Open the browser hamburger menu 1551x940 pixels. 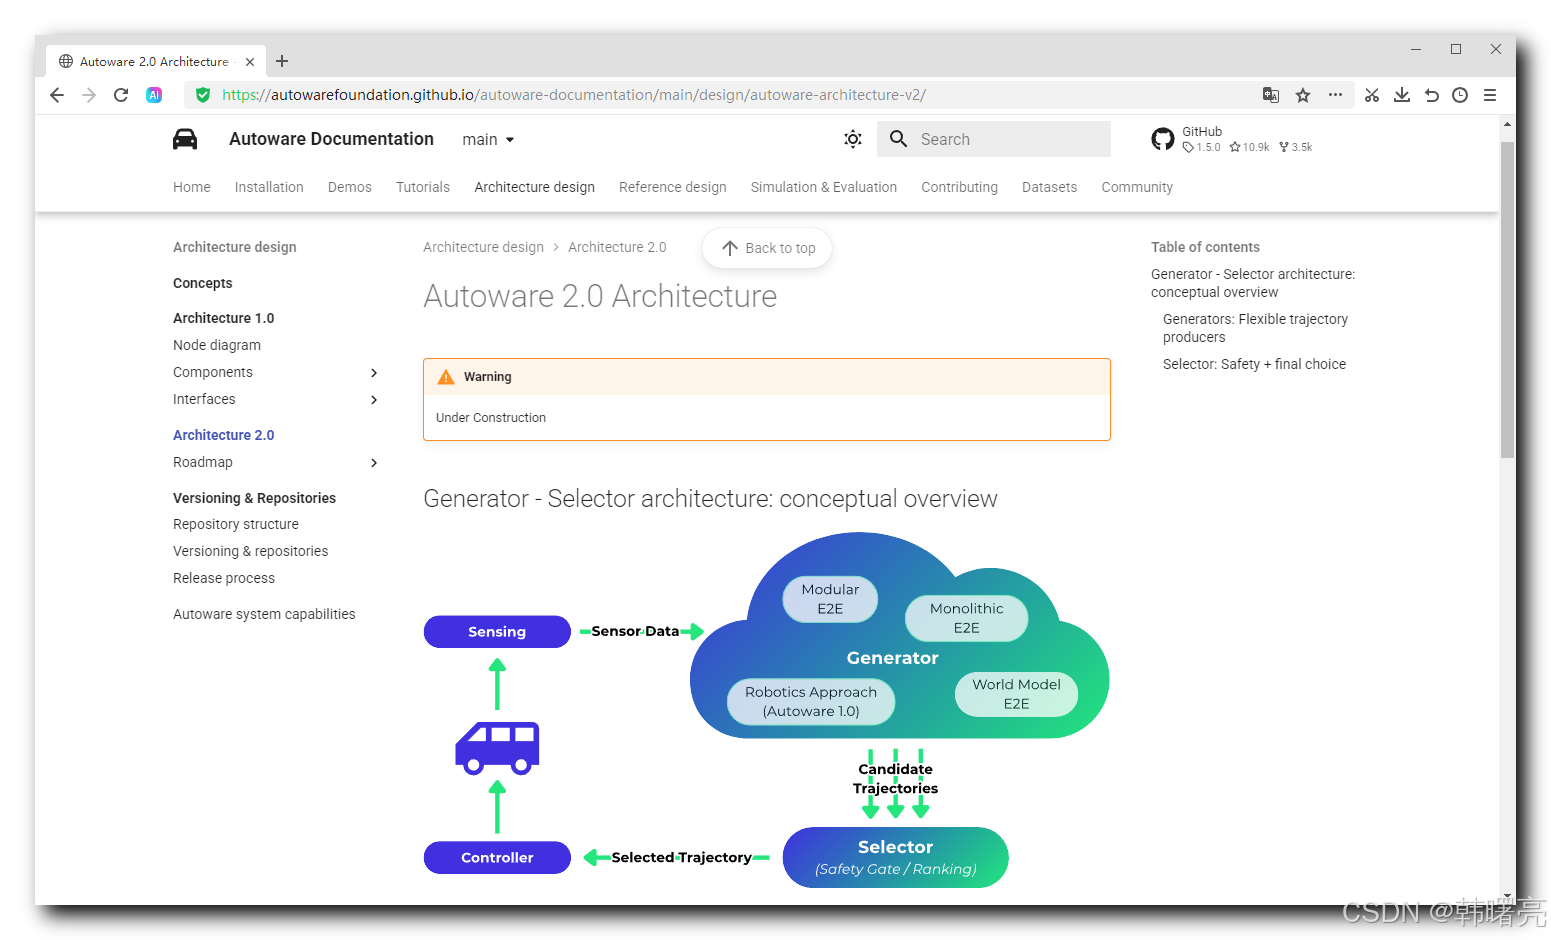point(1490,95)
